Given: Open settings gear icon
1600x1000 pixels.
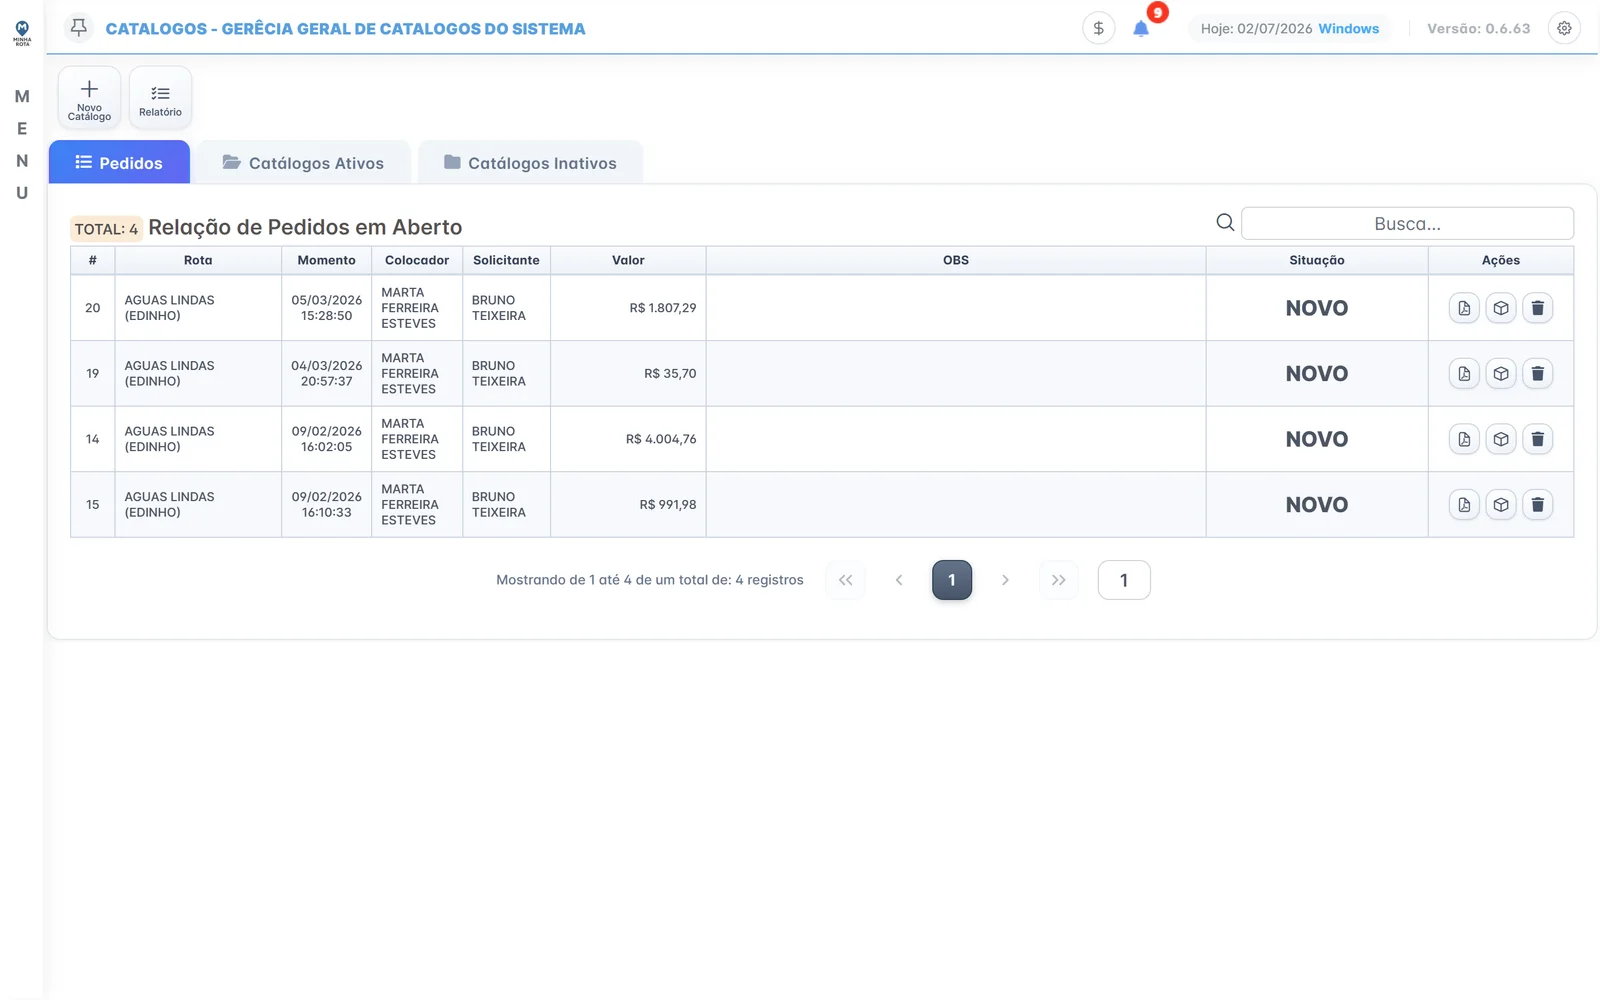Looking at the screenshot, I should click(1564, 28).
